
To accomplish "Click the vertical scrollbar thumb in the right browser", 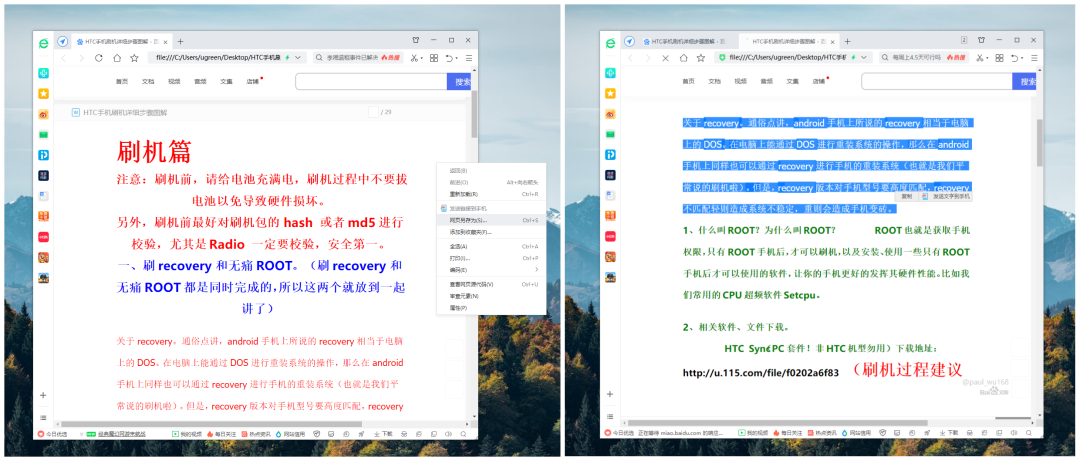I will 1040,143.
